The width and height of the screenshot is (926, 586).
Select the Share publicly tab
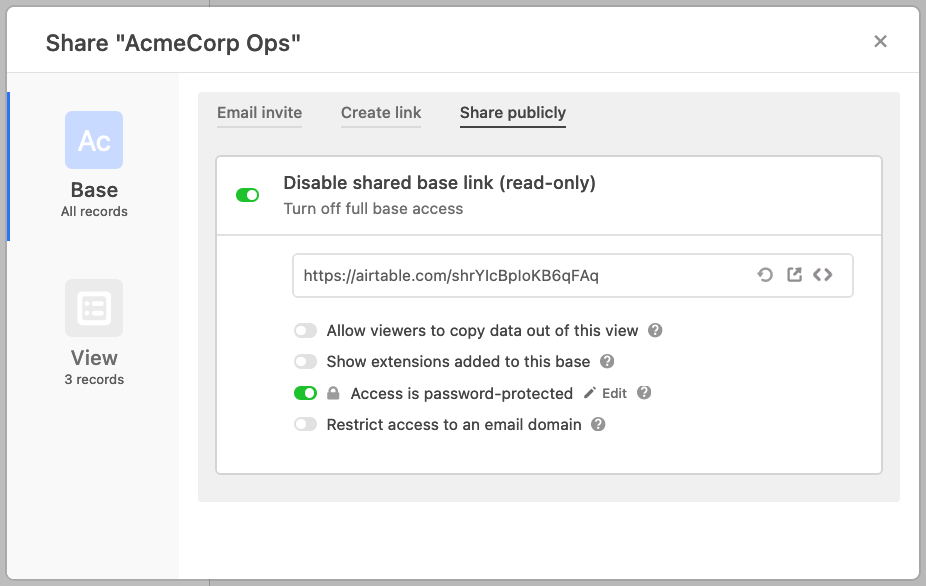coord(513,113)
